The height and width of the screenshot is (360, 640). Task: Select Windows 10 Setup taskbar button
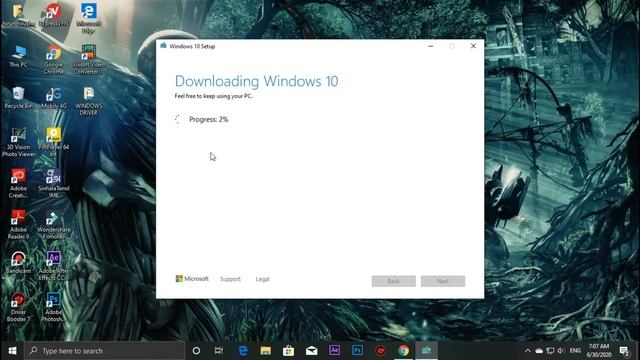[x=427, y=351]
